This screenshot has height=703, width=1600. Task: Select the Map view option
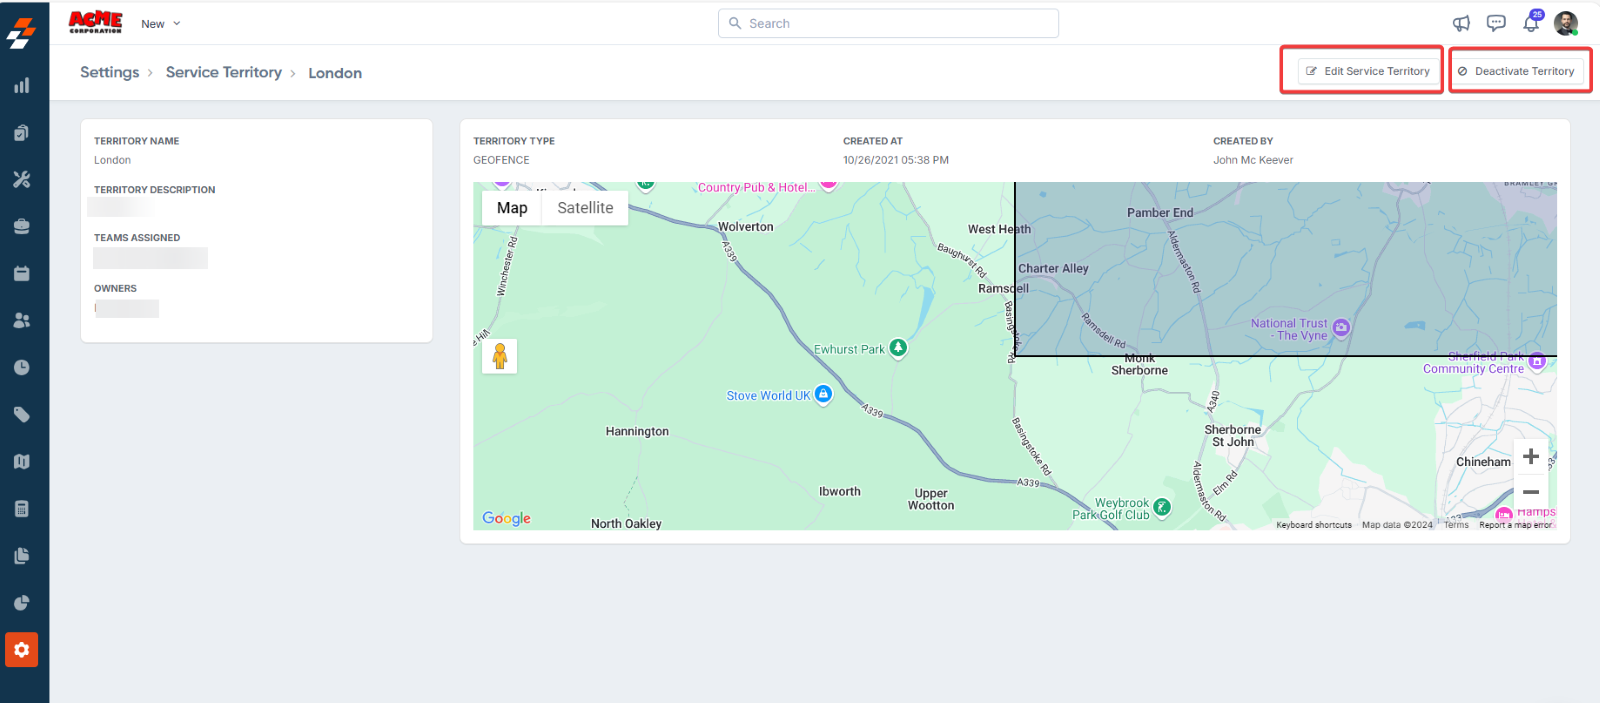(512, 208)
